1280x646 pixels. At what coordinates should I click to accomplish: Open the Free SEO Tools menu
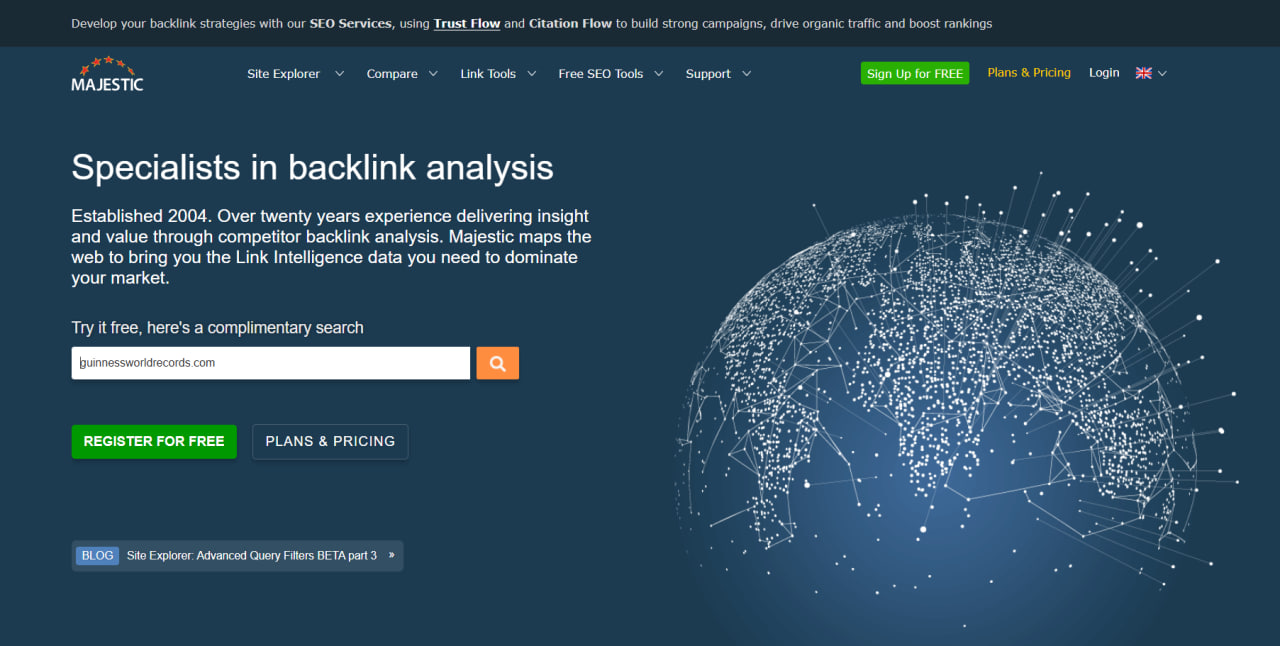pyautogui.click(x=601, y=74)
